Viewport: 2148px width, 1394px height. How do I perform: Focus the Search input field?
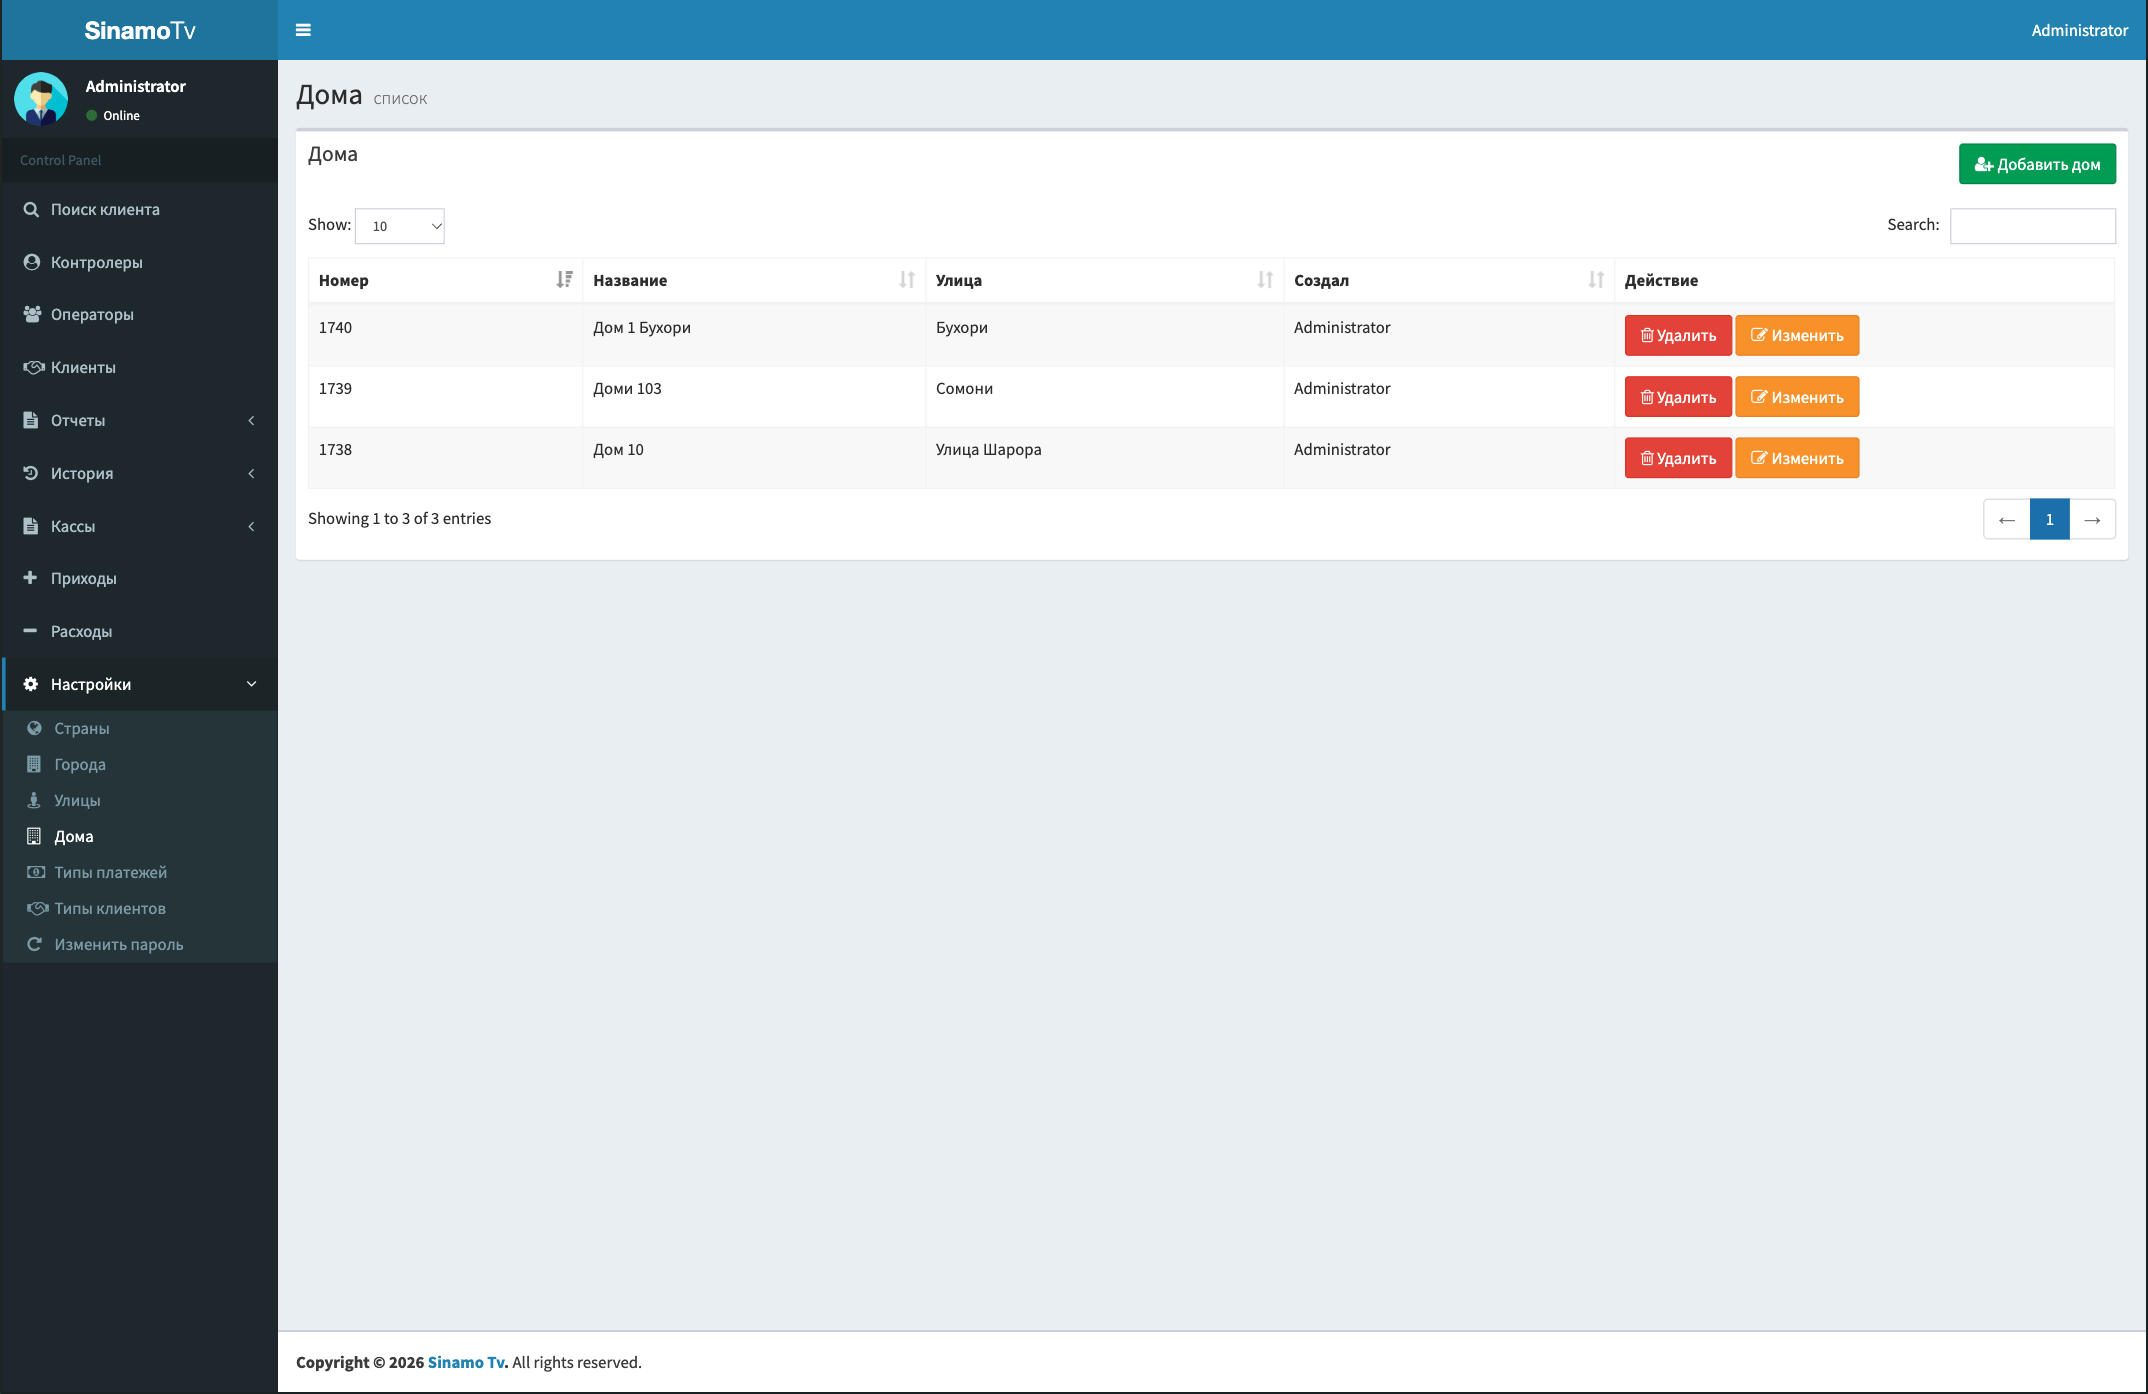[x=2033, y=226]
